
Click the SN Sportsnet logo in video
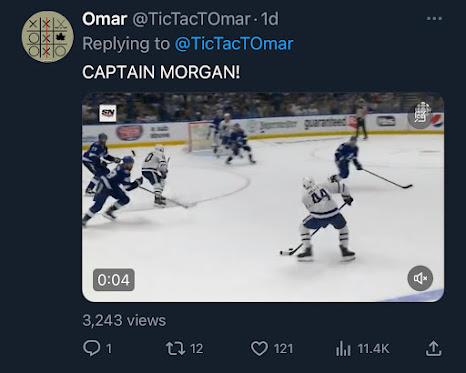108,113
